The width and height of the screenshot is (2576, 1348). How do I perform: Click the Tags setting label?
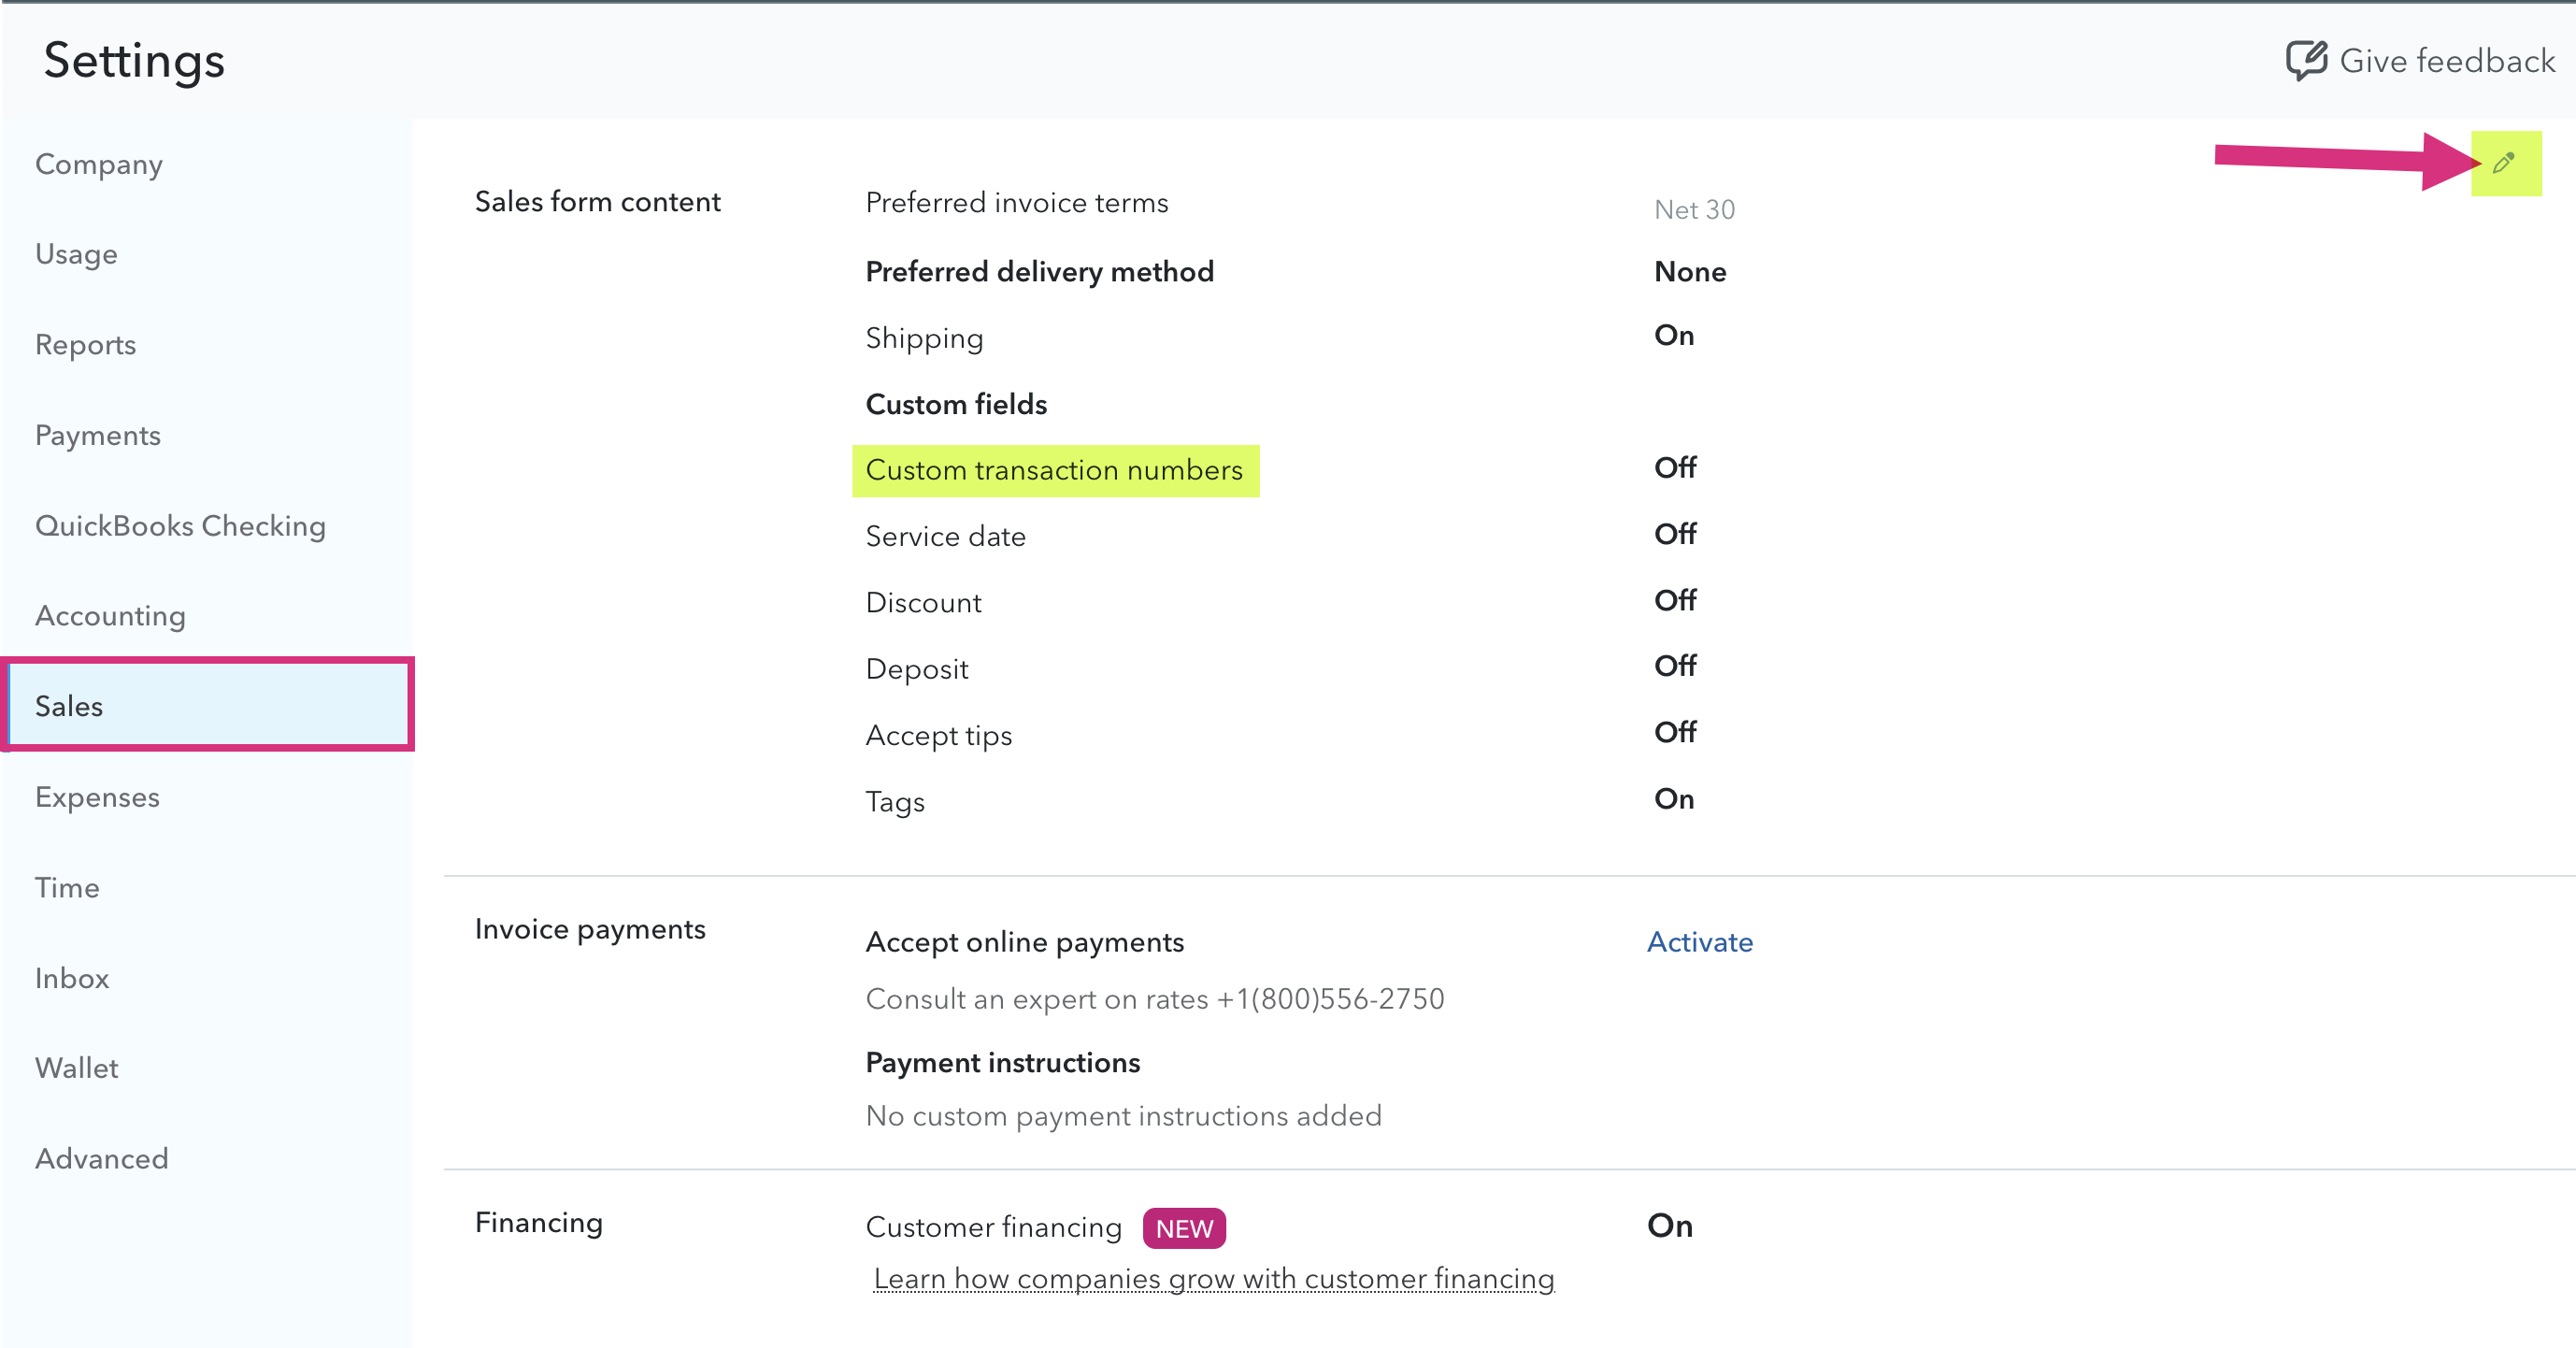coord(895,802)
